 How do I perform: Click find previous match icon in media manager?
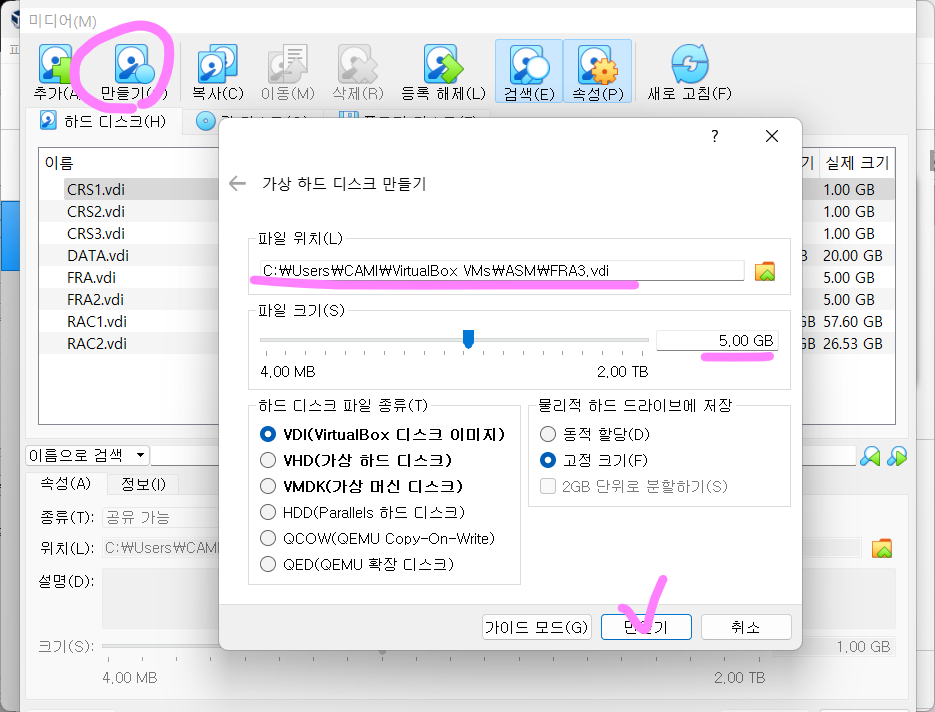(870, 457)
